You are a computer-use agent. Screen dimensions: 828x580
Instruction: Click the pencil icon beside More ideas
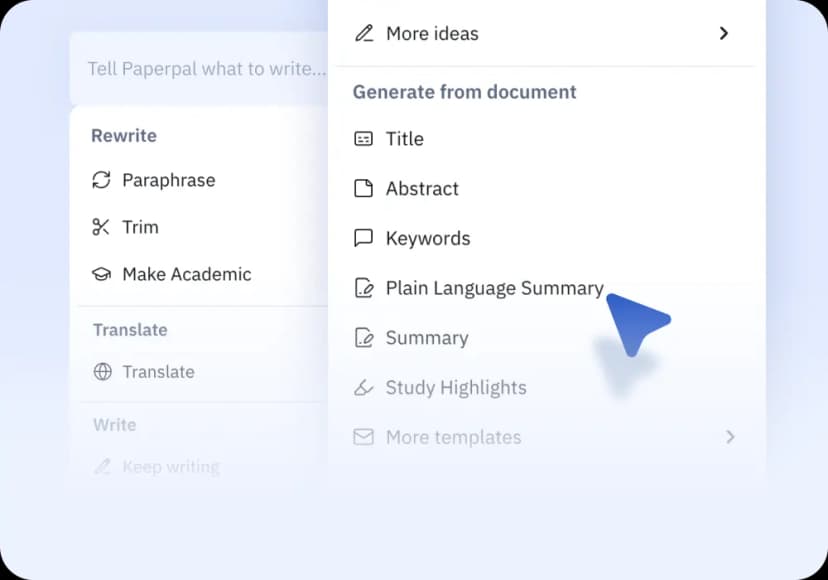click(364, 33)
